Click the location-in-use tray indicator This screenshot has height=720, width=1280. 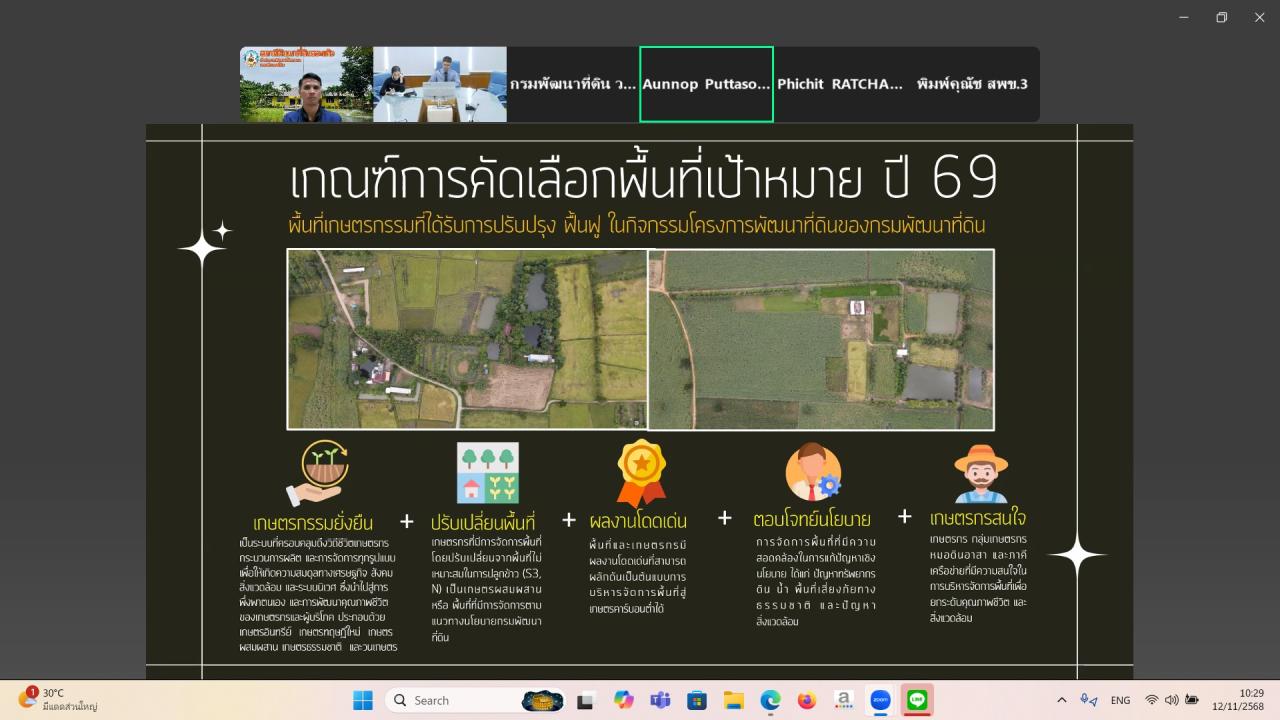(1093, 700)
